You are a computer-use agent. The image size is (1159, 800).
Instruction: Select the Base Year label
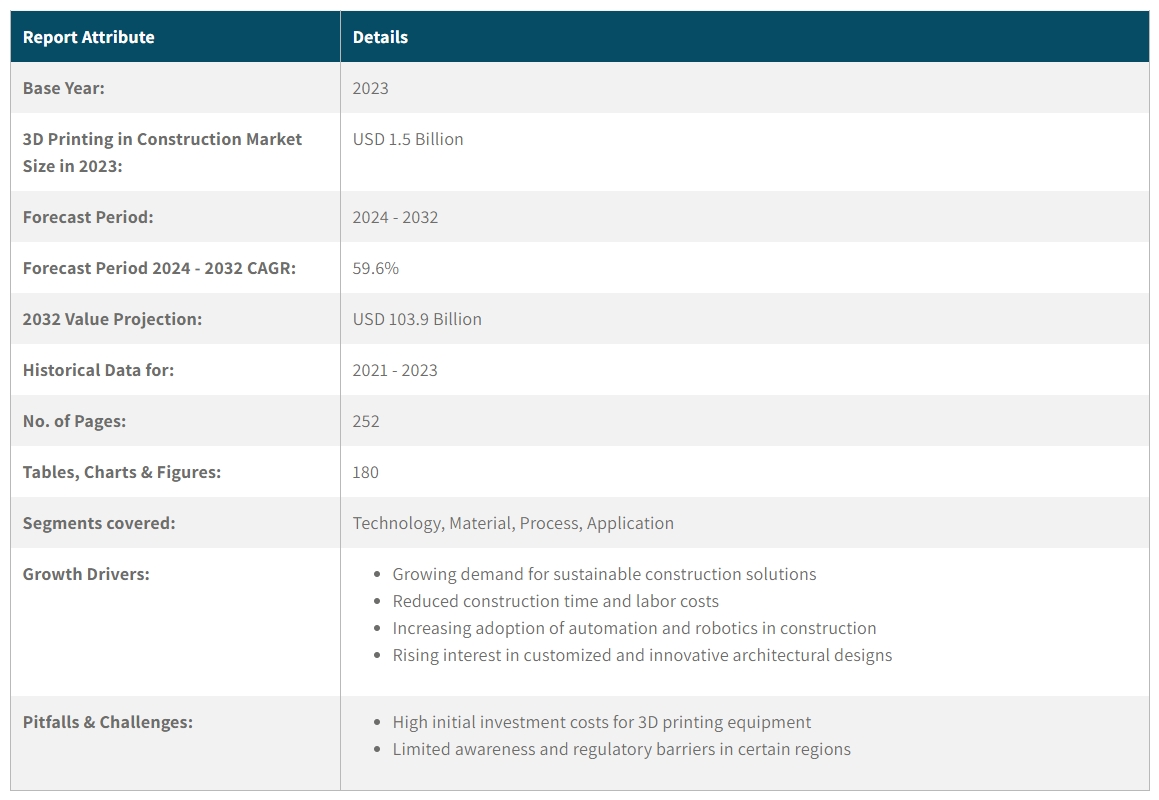(x=64, y=88)
